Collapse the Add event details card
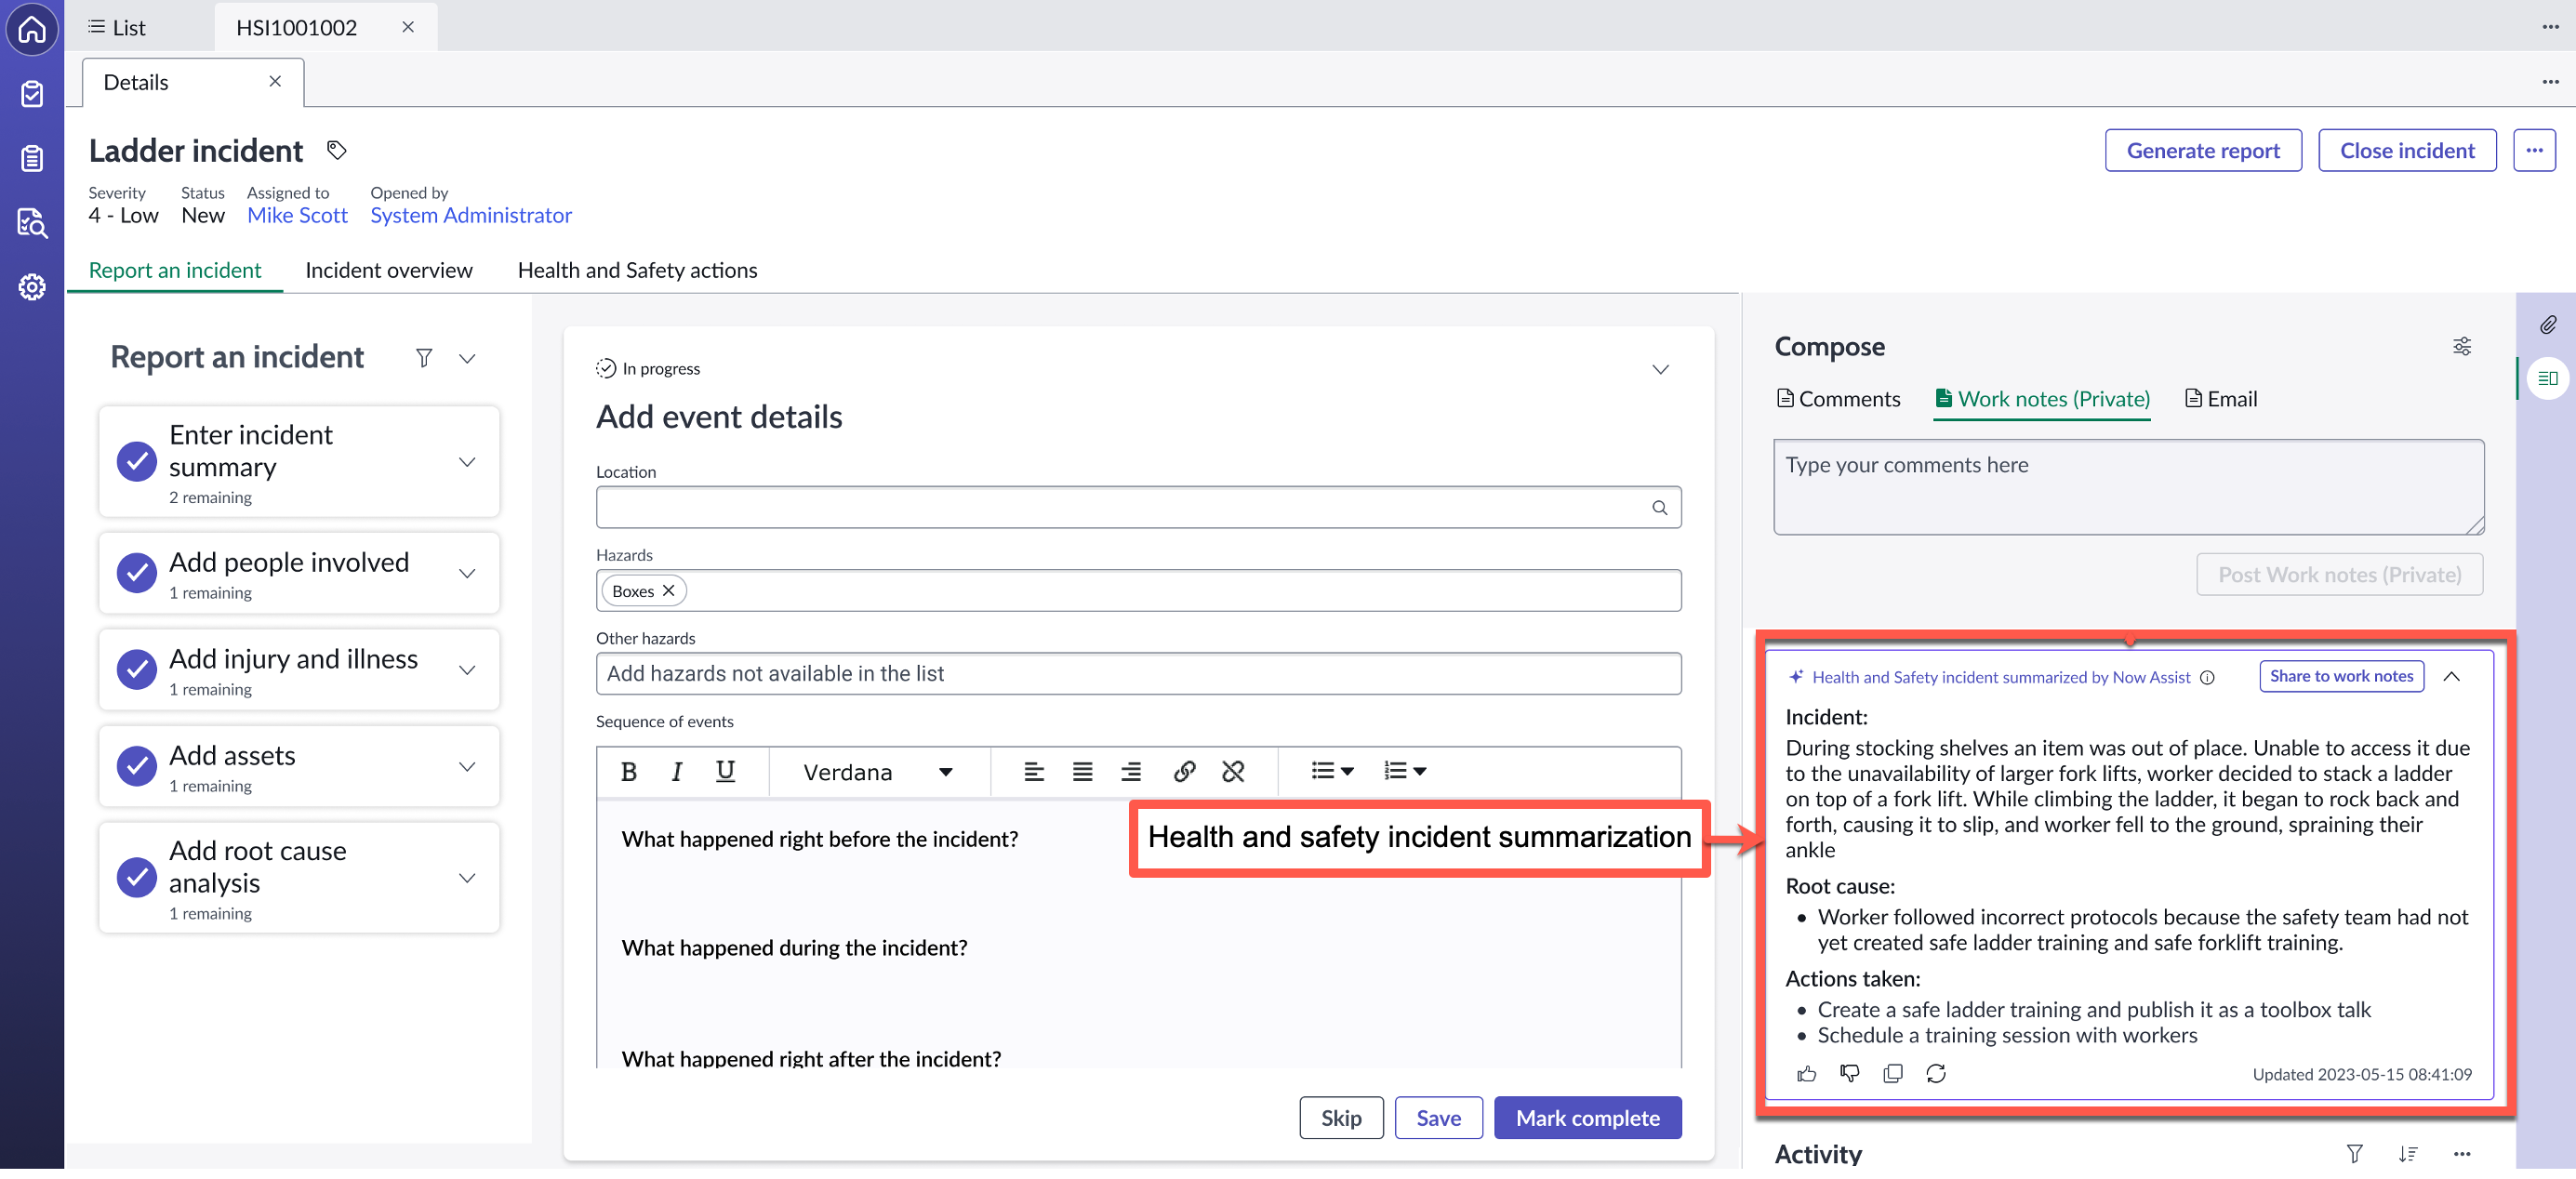Screen dimensions: 2576x1179 click(x=1660, y=369)
